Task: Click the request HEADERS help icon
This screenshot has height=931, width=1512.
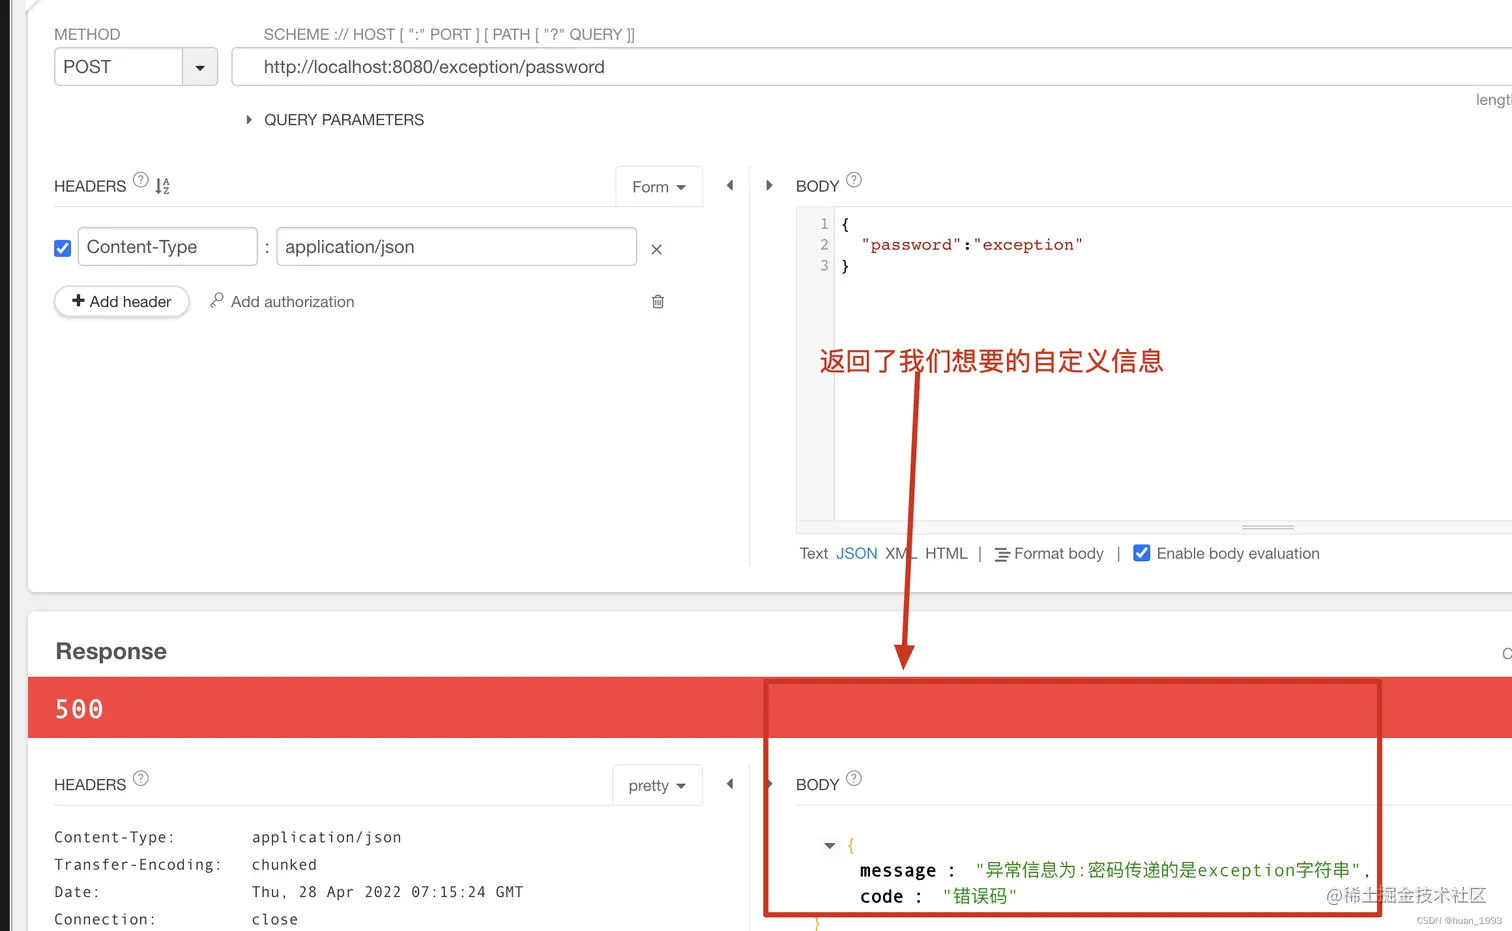Action: [x=141, y=181]
